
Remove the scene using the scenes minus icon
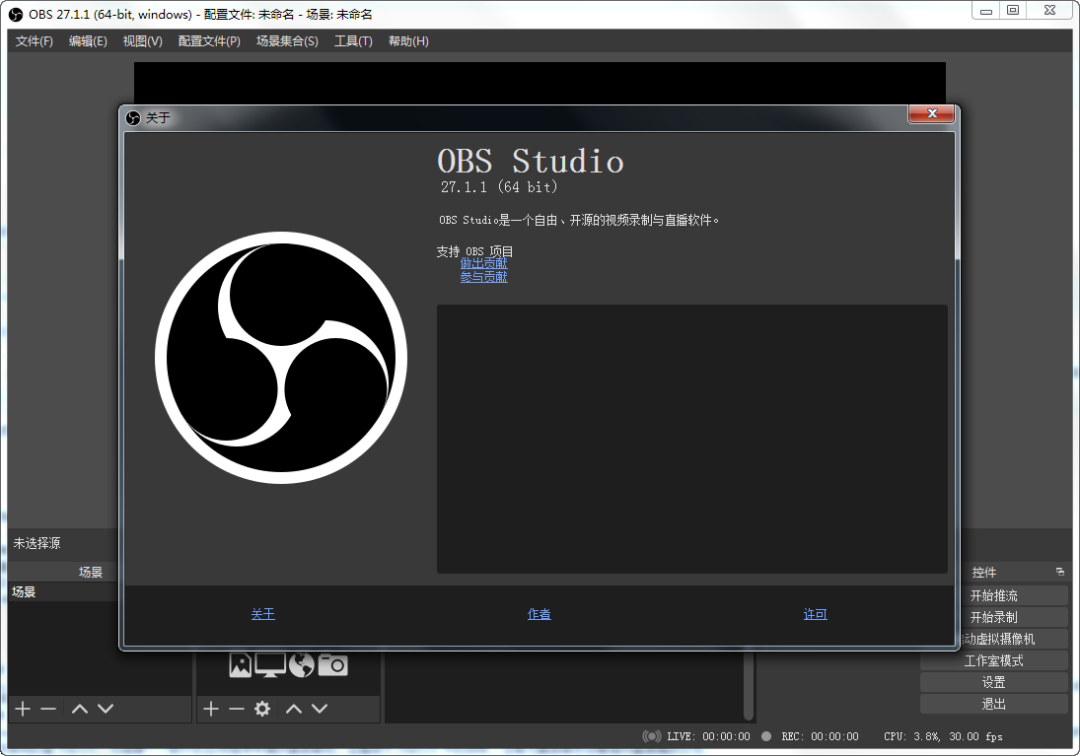(x=48, y=709)
